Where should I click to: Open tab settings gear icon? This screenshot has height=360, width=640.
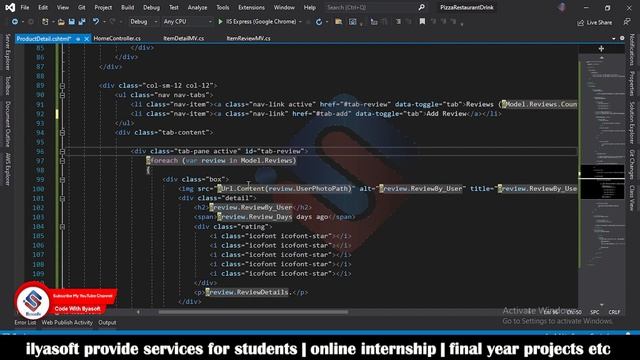(x=622, y=38)
